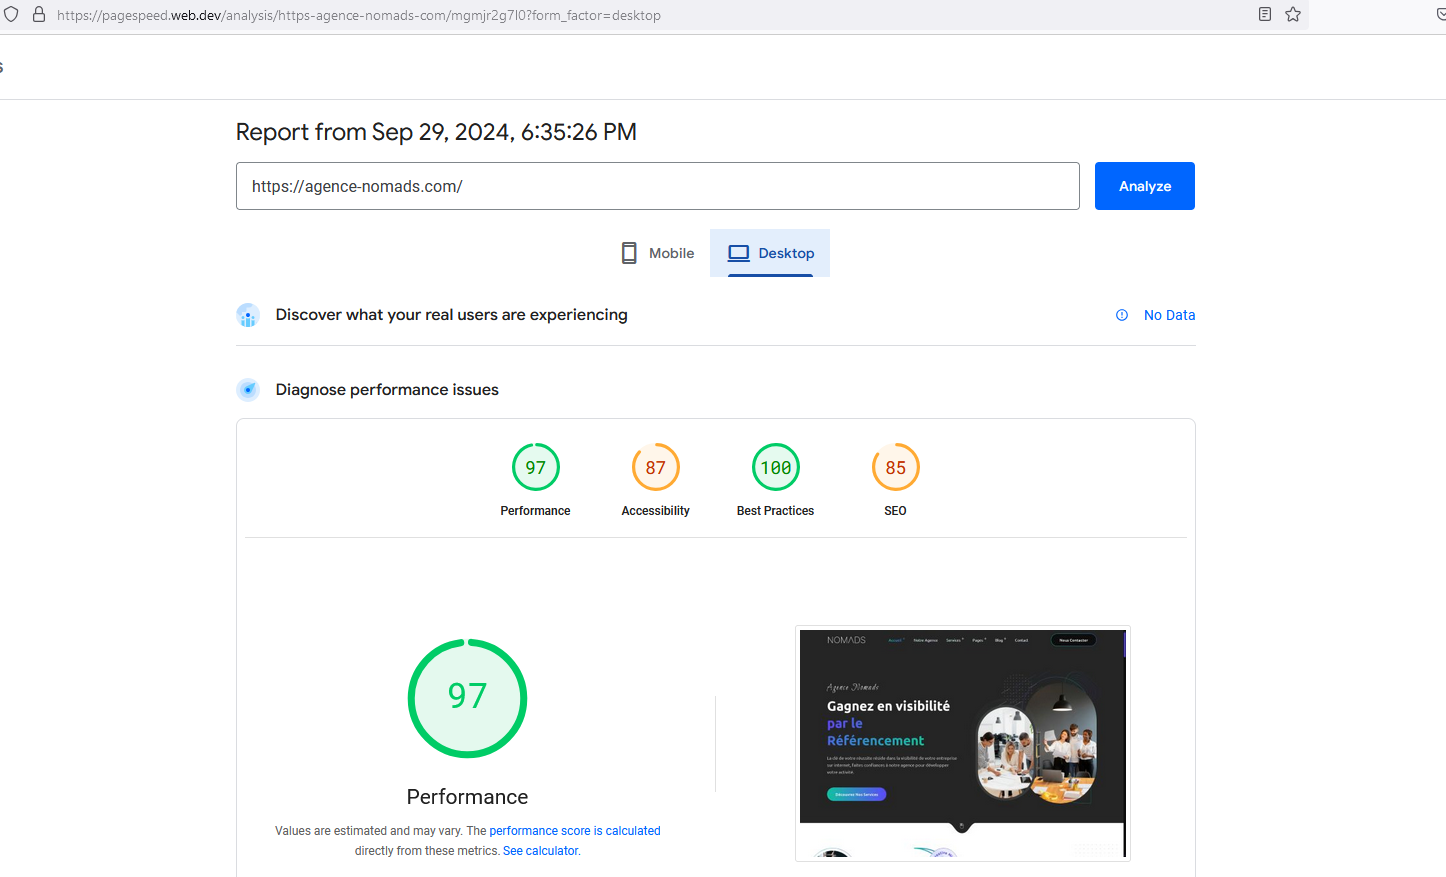Viewport: 1446px width, 877px height.
Task: Click the browser address bar URL
Action: coord(359,15)
